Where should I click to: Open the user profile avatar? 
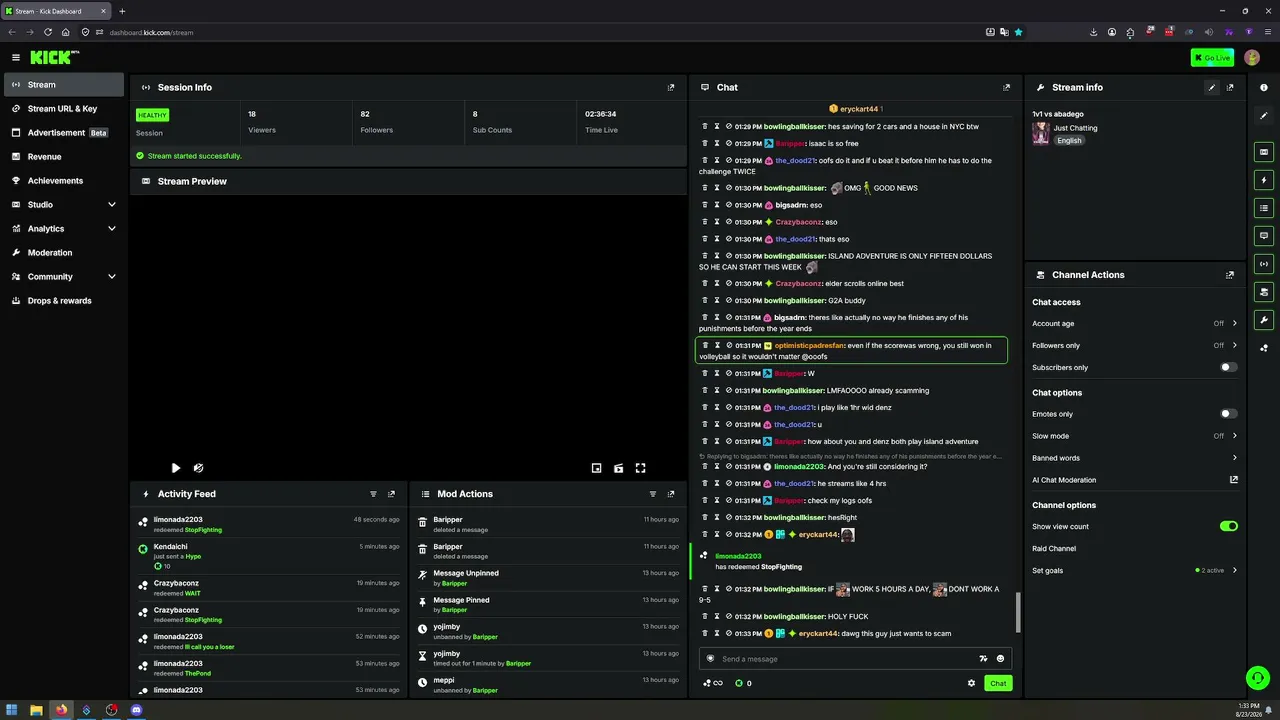(x=1251, y=58)
